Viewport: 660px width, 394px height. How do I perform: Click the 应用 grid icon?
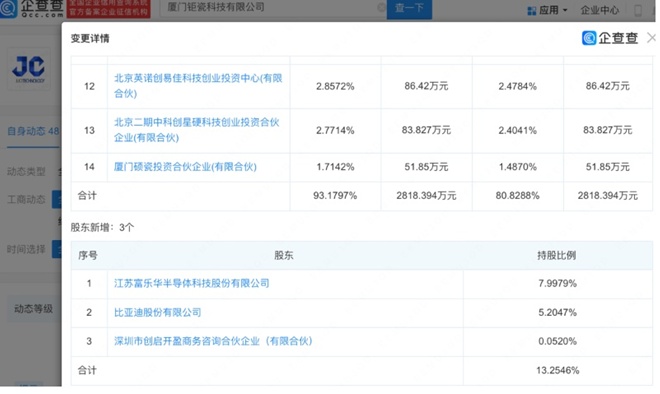532,11
